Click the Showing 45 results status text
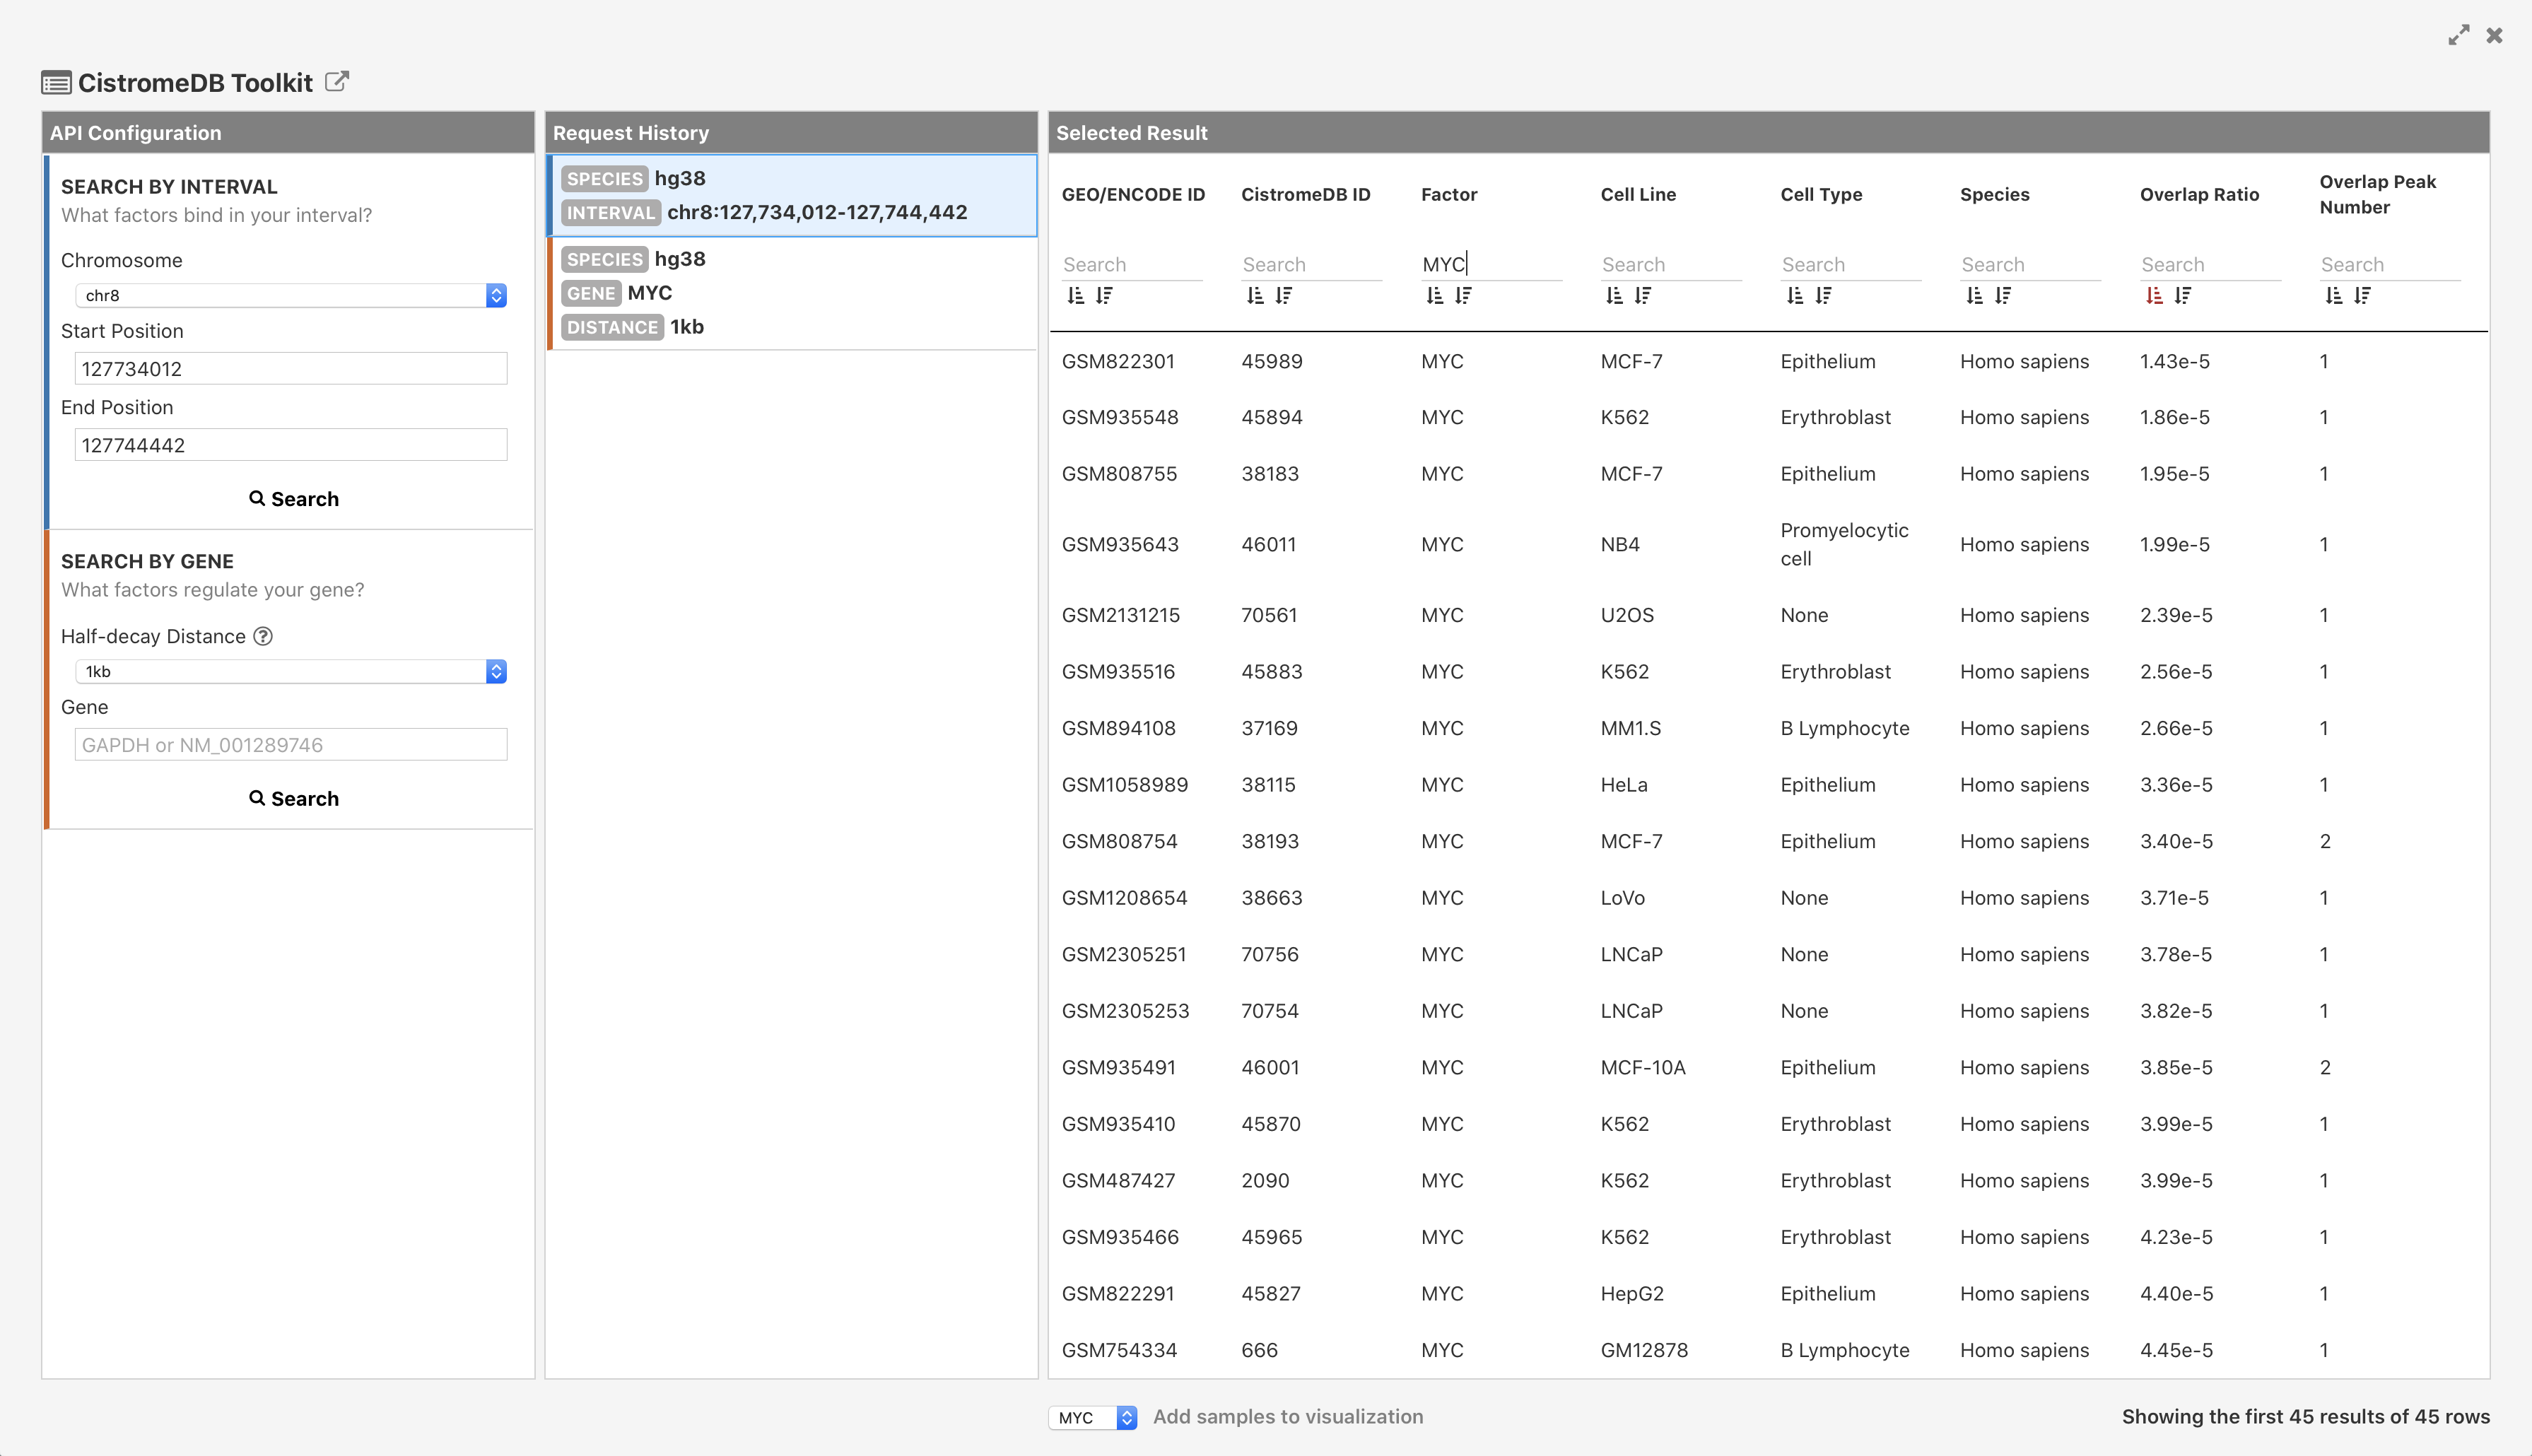The width and height of the screenshot is (2532, 1456). coord(2306,1417)
